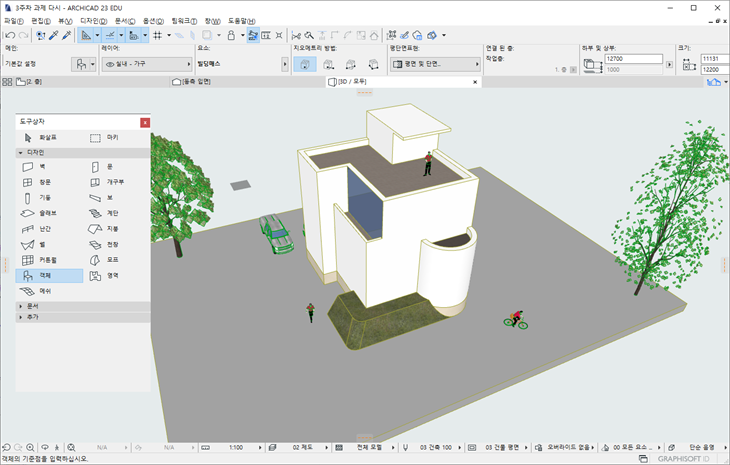Click the Undo arrow in the toolbar

(x=9, y=35)
